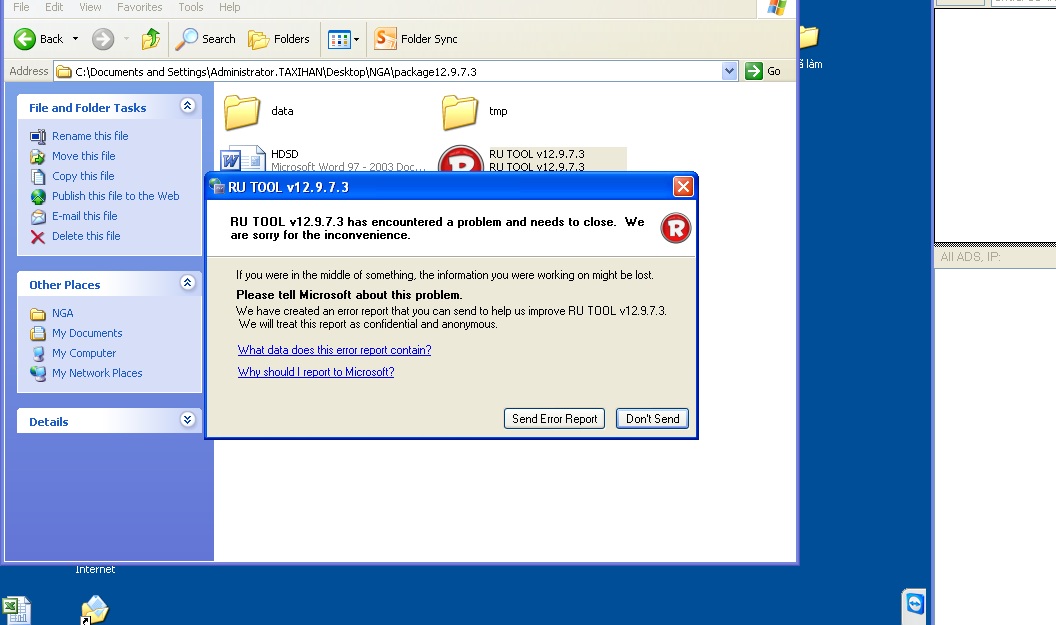
Task: Click Send Error Report button
Action: click(x=554, y=419)
